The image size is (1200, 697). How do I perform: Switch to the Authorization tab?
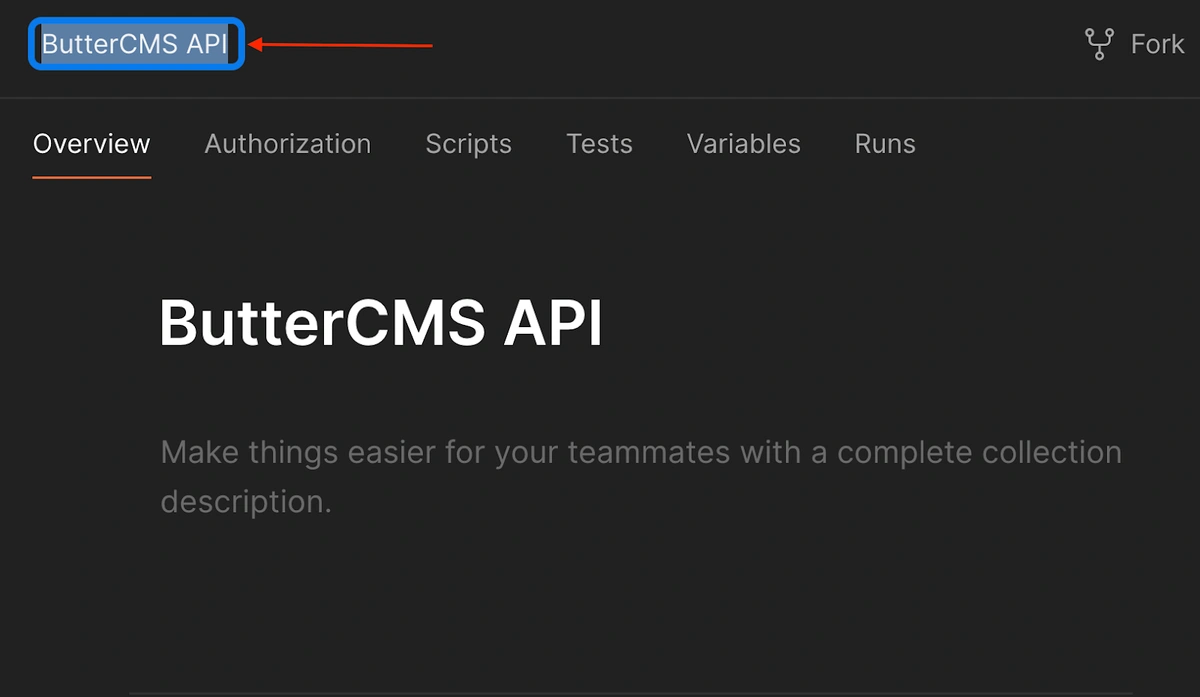pos(288,144)
